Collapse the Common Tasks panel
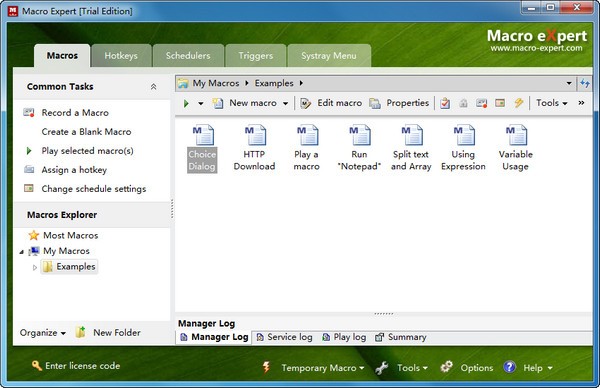600x388 pixels. pos(153,87)
